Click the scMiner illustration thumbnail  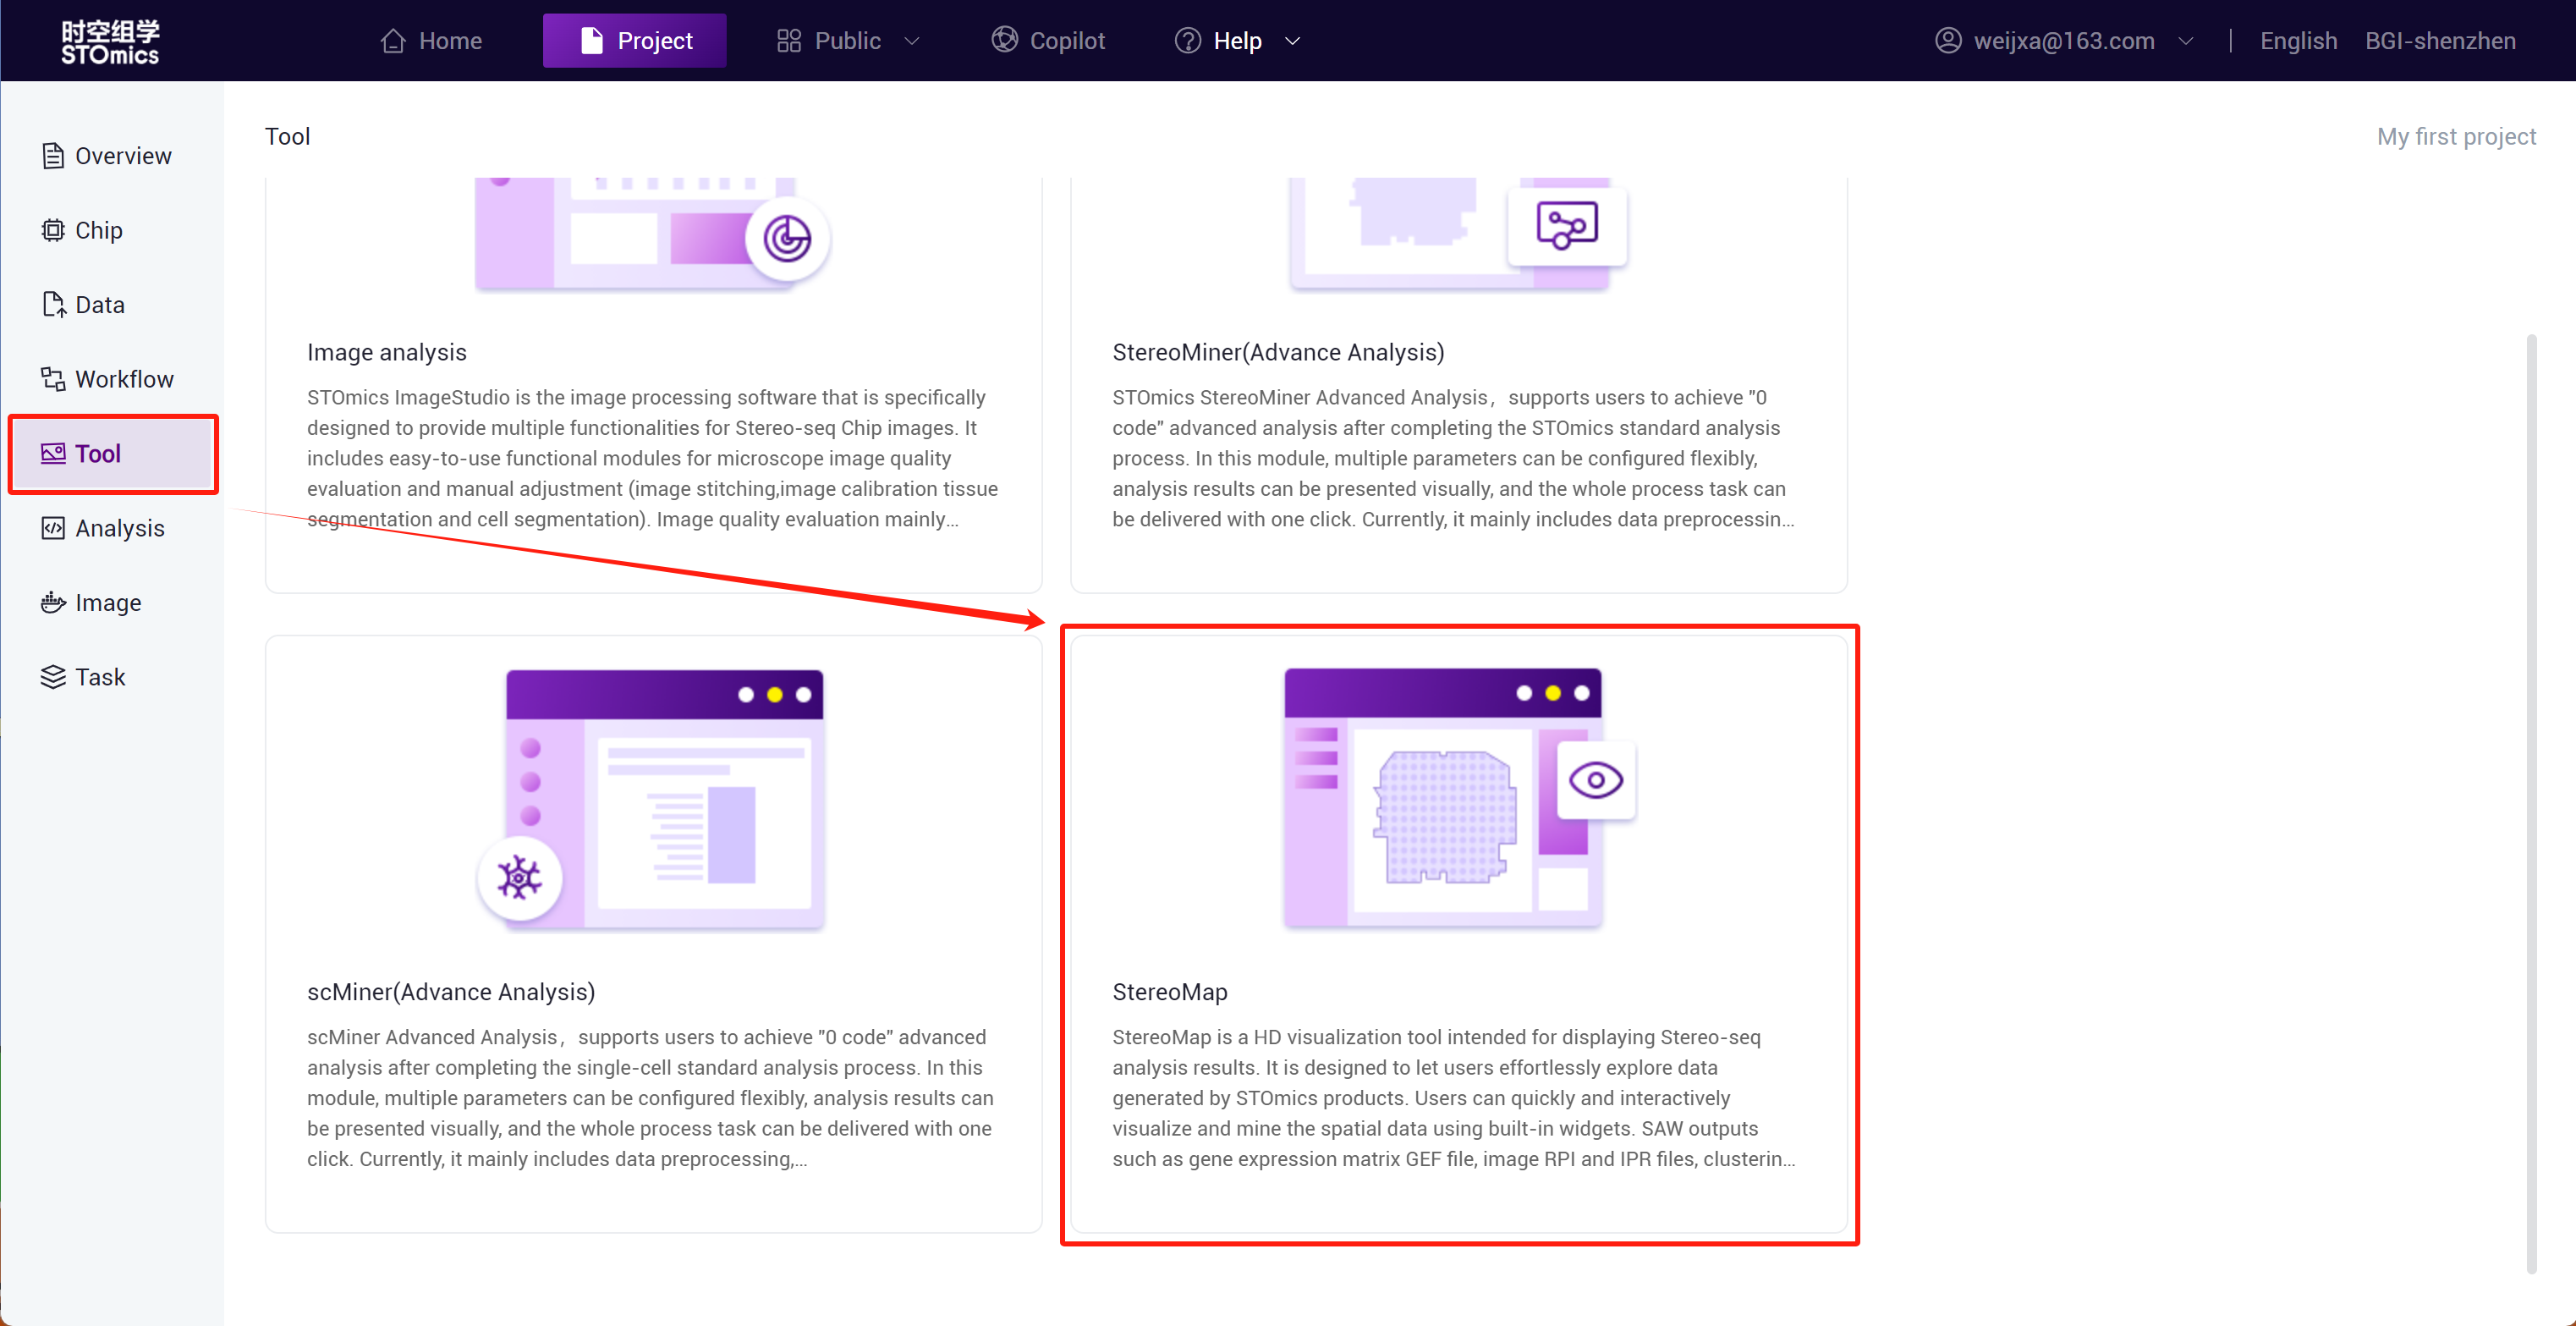[652, 801]
